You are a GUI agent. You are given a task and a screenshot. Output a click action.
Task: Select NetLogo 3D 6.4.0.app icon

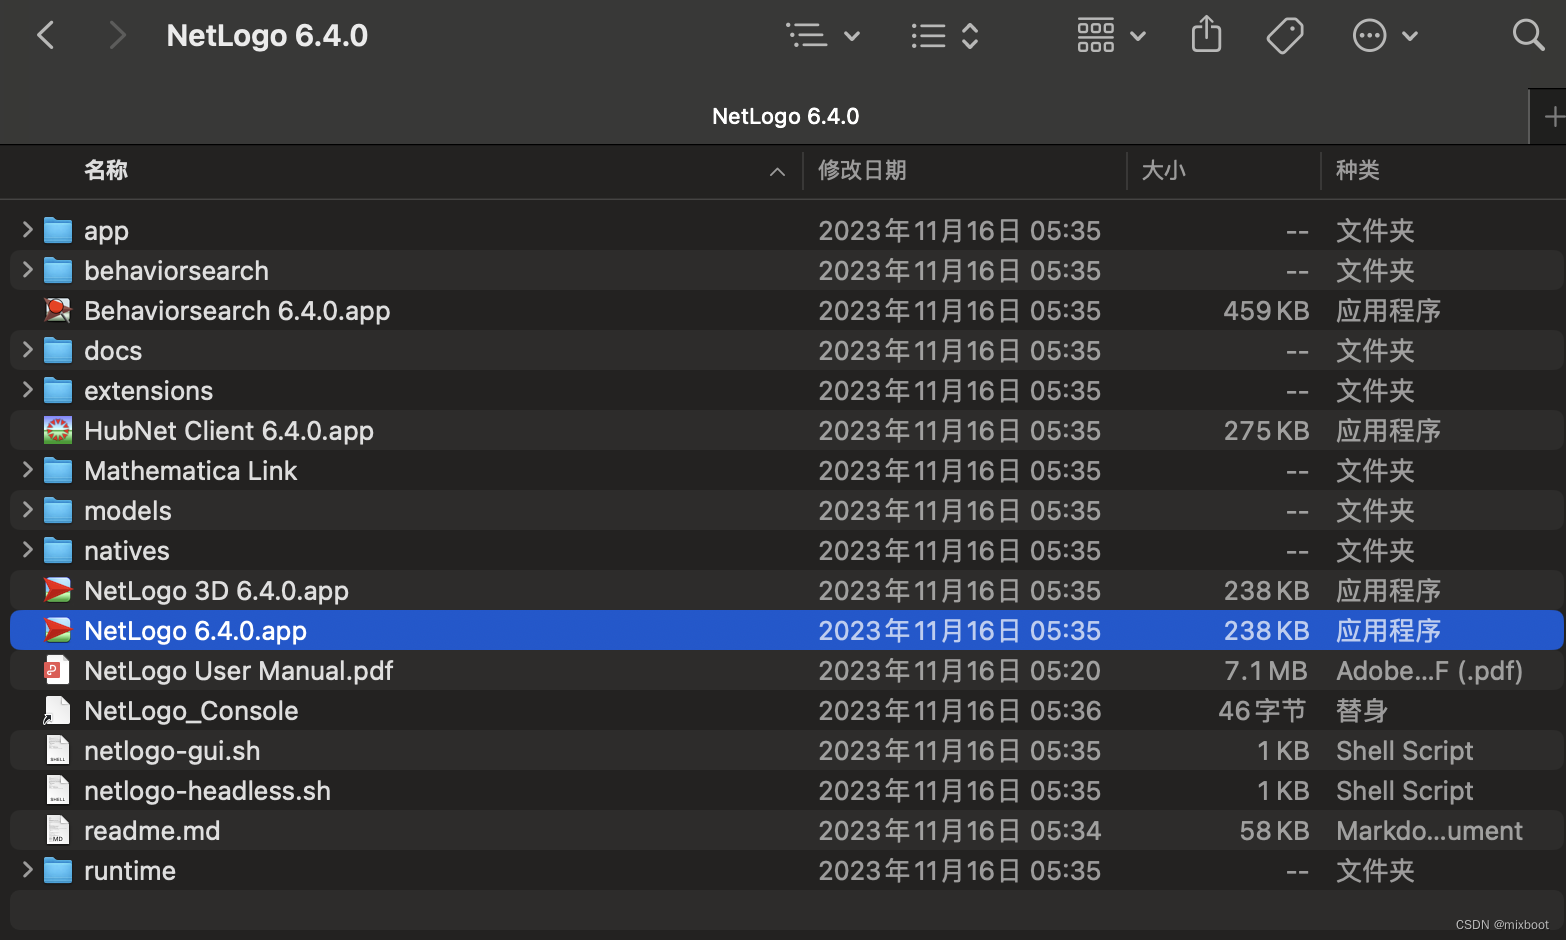coord(58,590)
